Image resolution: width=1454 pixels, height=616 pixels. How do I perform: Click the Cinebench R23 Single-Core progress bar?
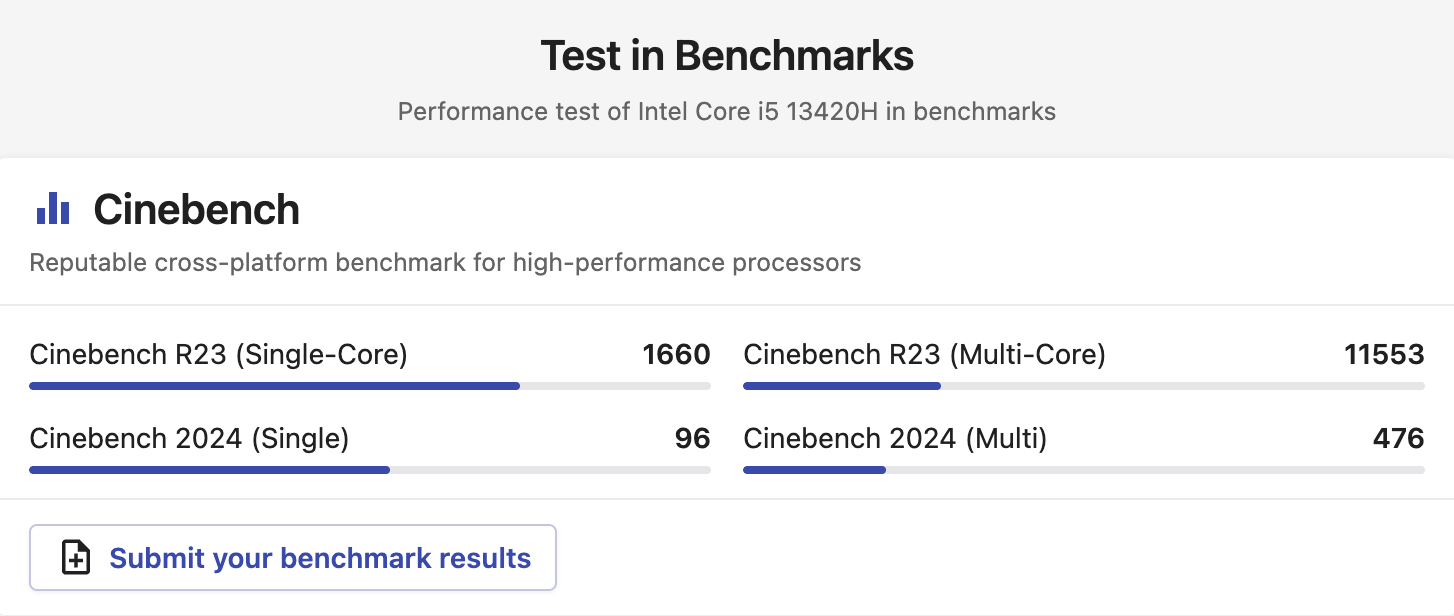point(370,386)
